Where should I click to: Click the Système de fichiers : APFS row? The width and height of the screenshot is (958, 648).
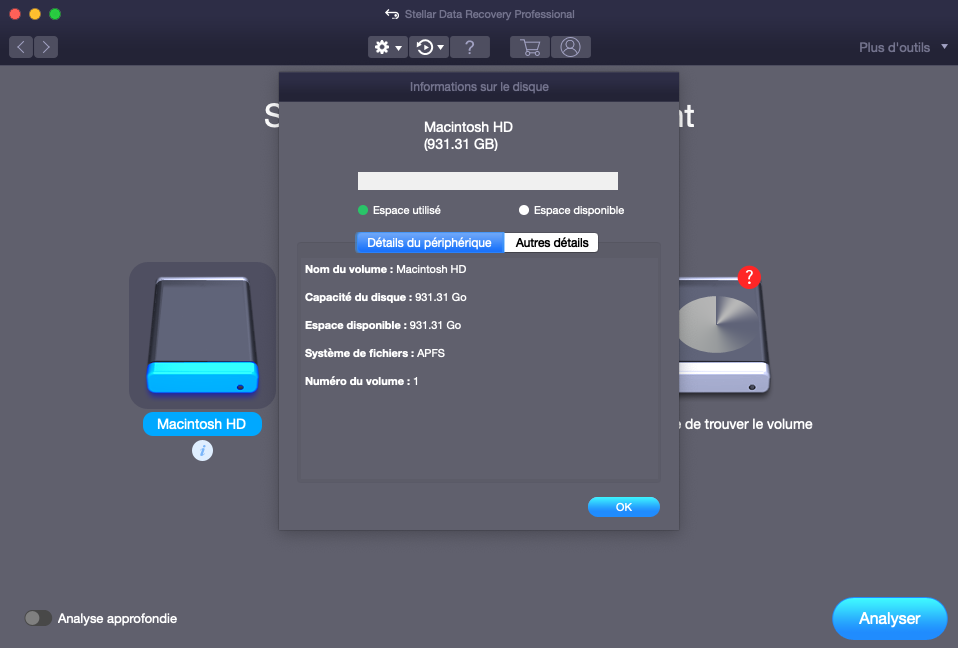(375, 354)
